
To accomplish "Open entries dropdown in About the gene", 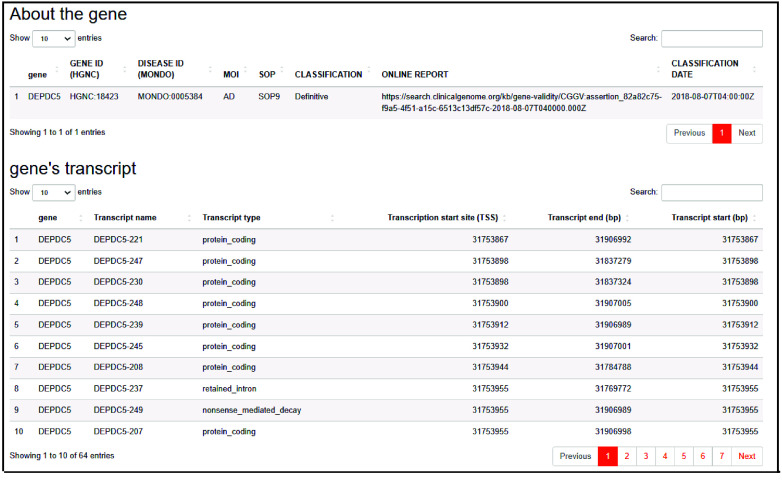I will coord(54,38).
